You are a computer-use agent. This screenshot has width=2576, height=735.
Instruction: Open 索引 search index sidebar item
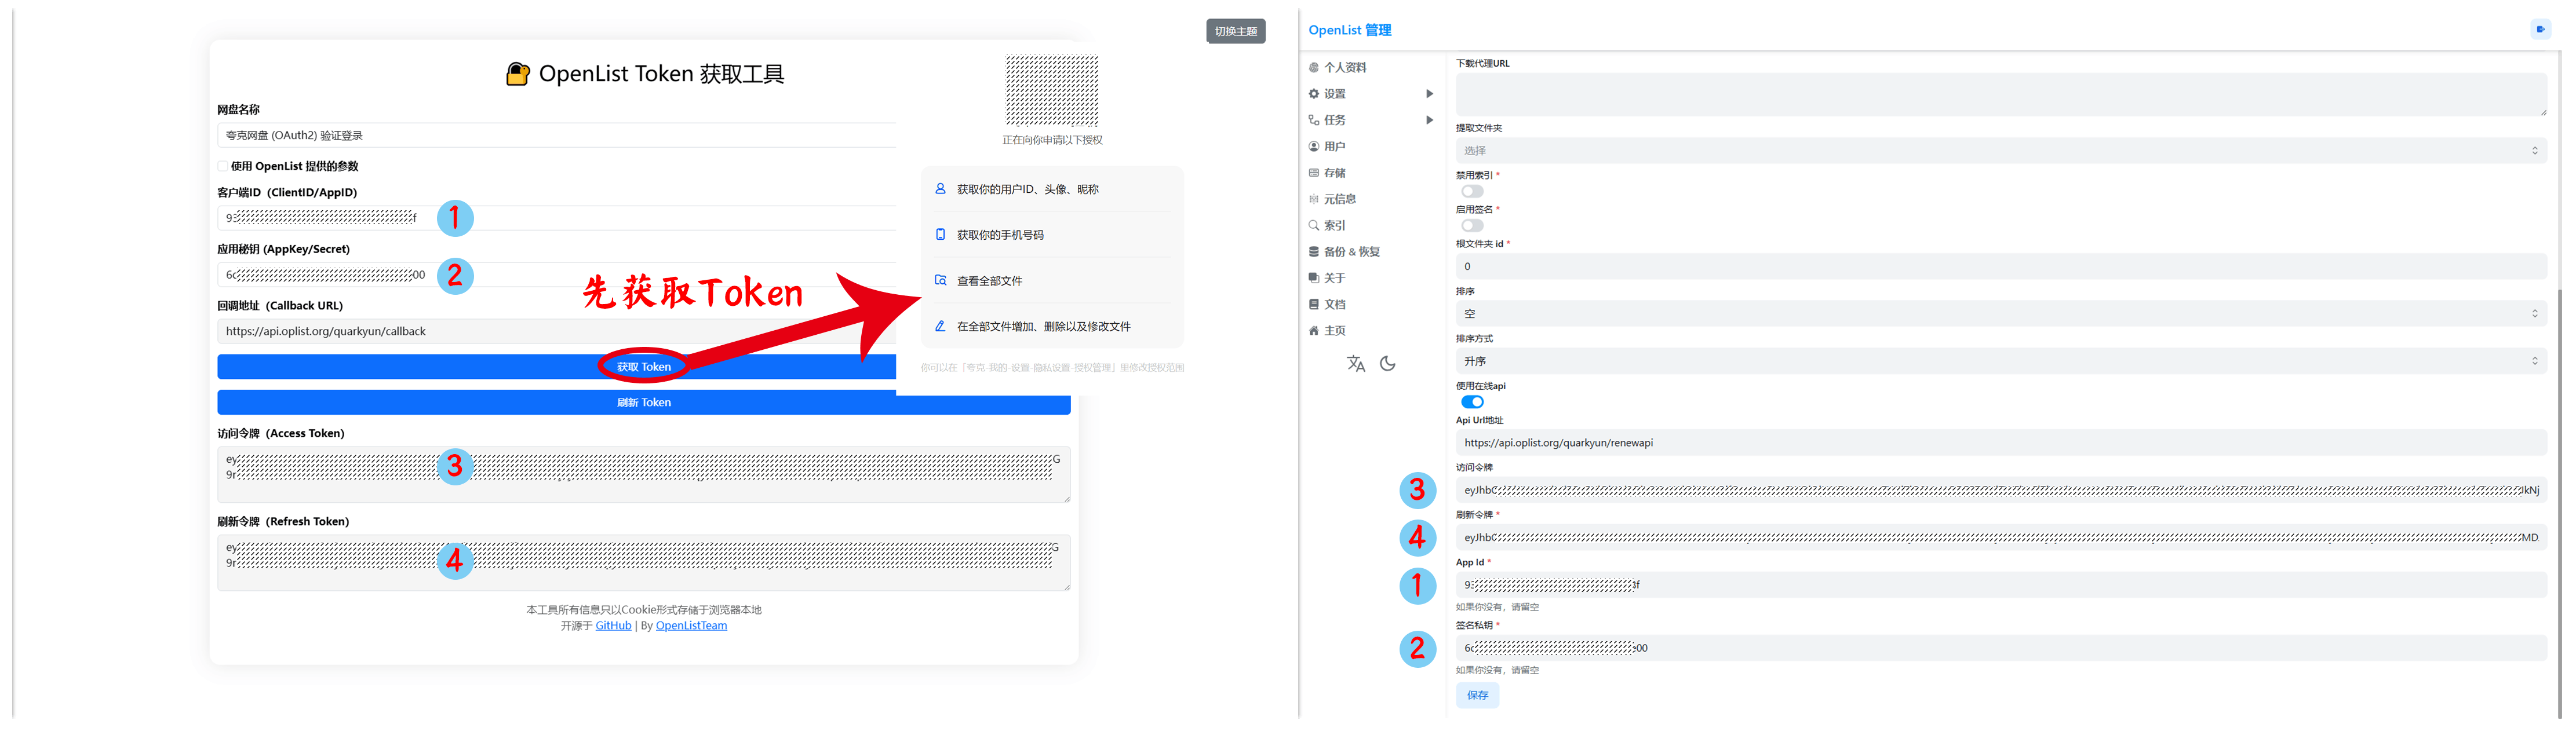[x=1334, y=226]
